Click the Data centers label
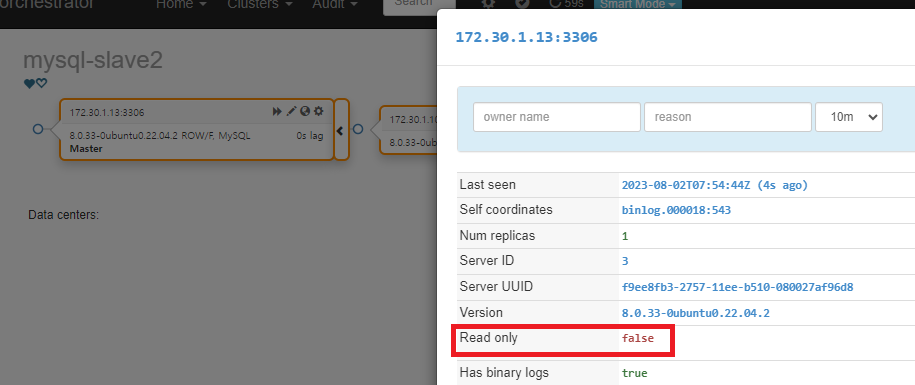915x385 pixels. point(64,215)
